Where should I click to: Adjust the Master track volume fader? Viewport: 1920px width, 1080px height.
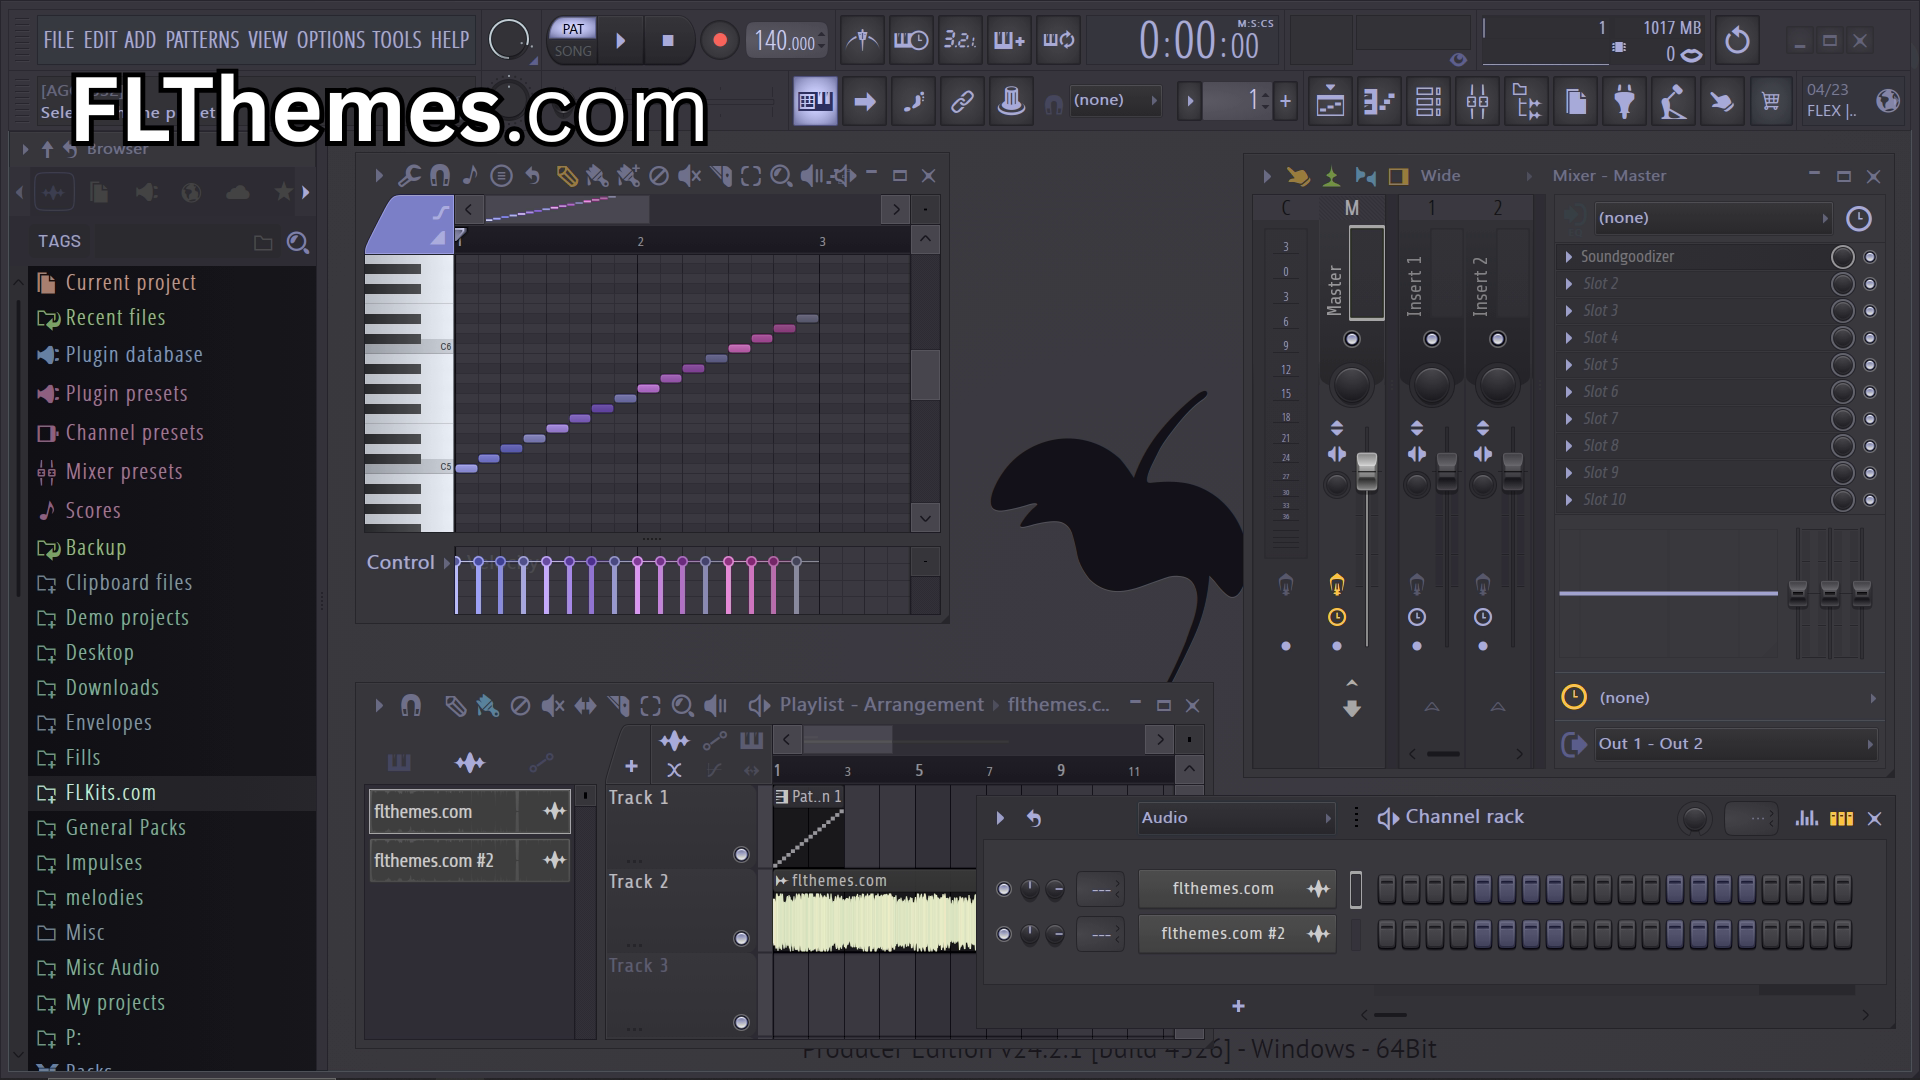tap(1366, 472)
